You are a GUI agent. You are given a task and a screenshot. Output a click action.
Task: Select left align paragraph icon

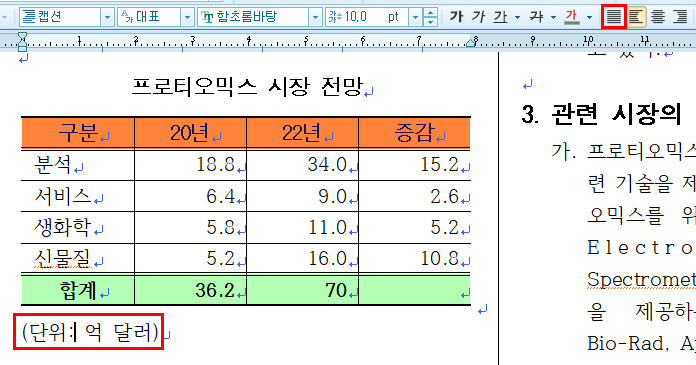coord(636,17)
